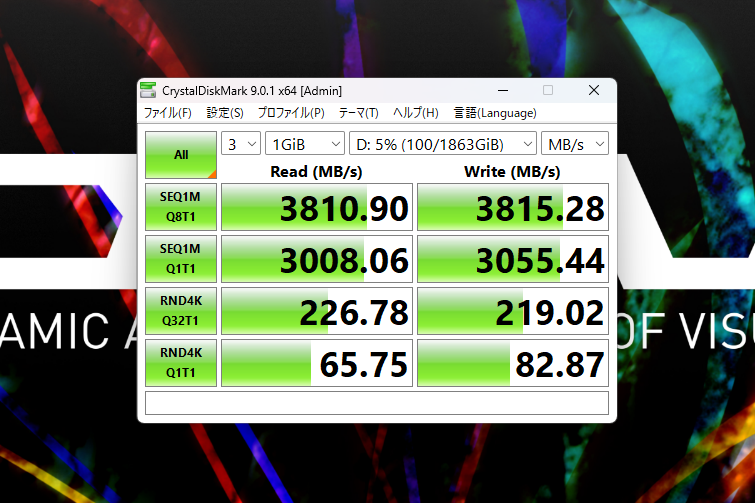Click the RND4K Q32T1 write value 219.02
The height and width of the screenshot is (503, 755).
(513, 311)
